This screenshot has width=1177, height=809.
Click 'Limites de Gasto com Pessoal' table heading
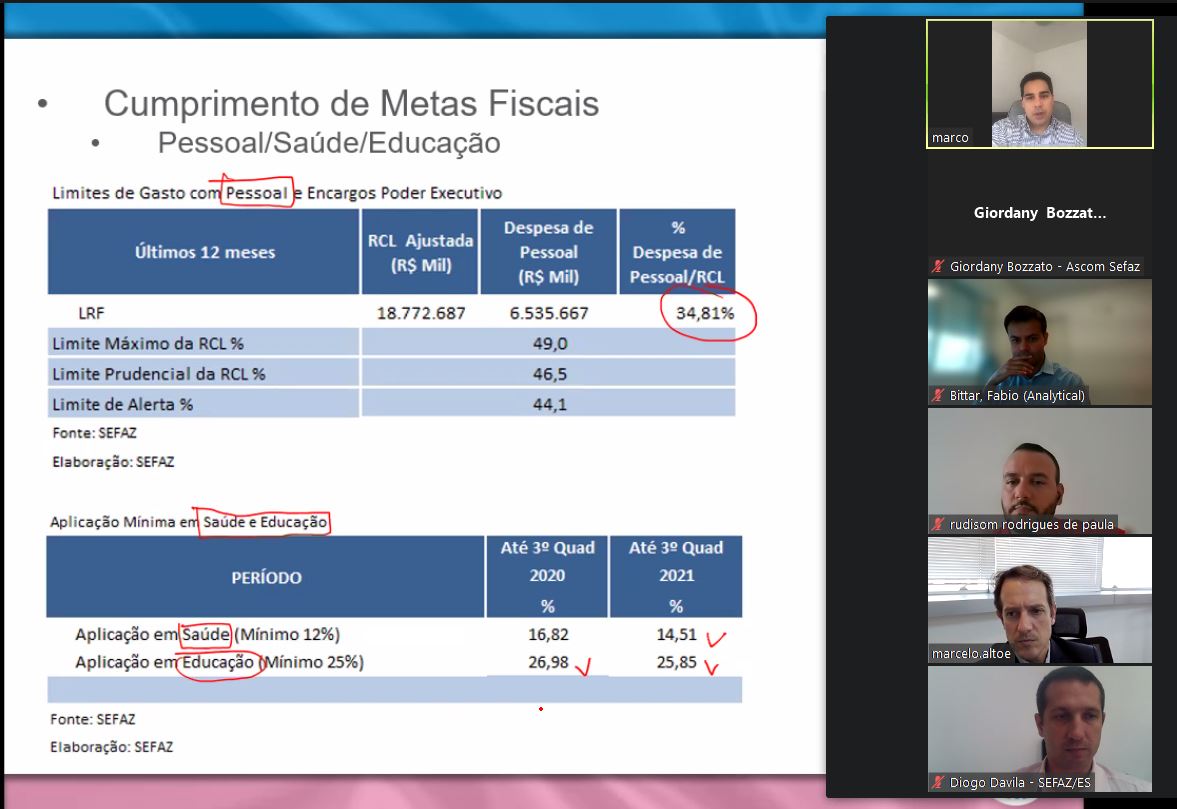coord(277,194)
